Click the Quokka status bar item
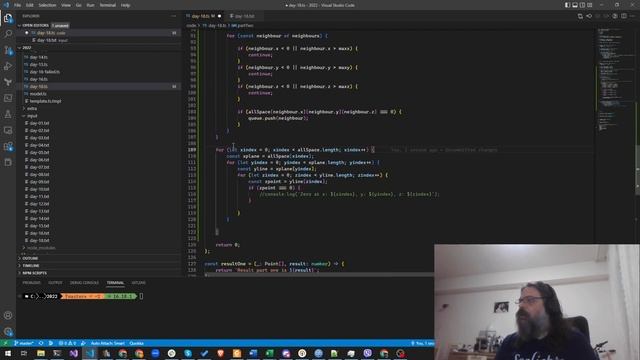 tap(136, 343)
